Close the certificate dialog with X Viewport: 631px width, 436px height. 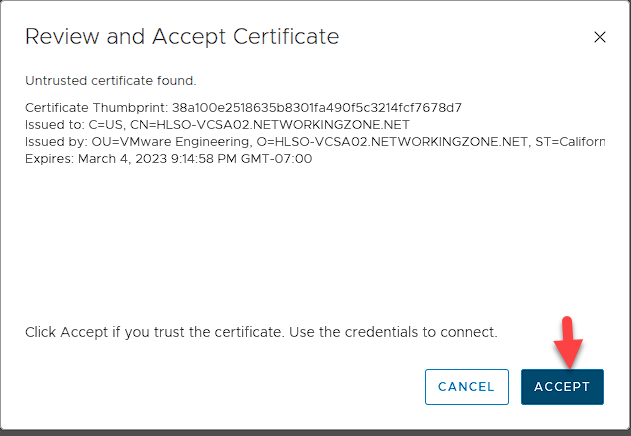coord(600,38)
